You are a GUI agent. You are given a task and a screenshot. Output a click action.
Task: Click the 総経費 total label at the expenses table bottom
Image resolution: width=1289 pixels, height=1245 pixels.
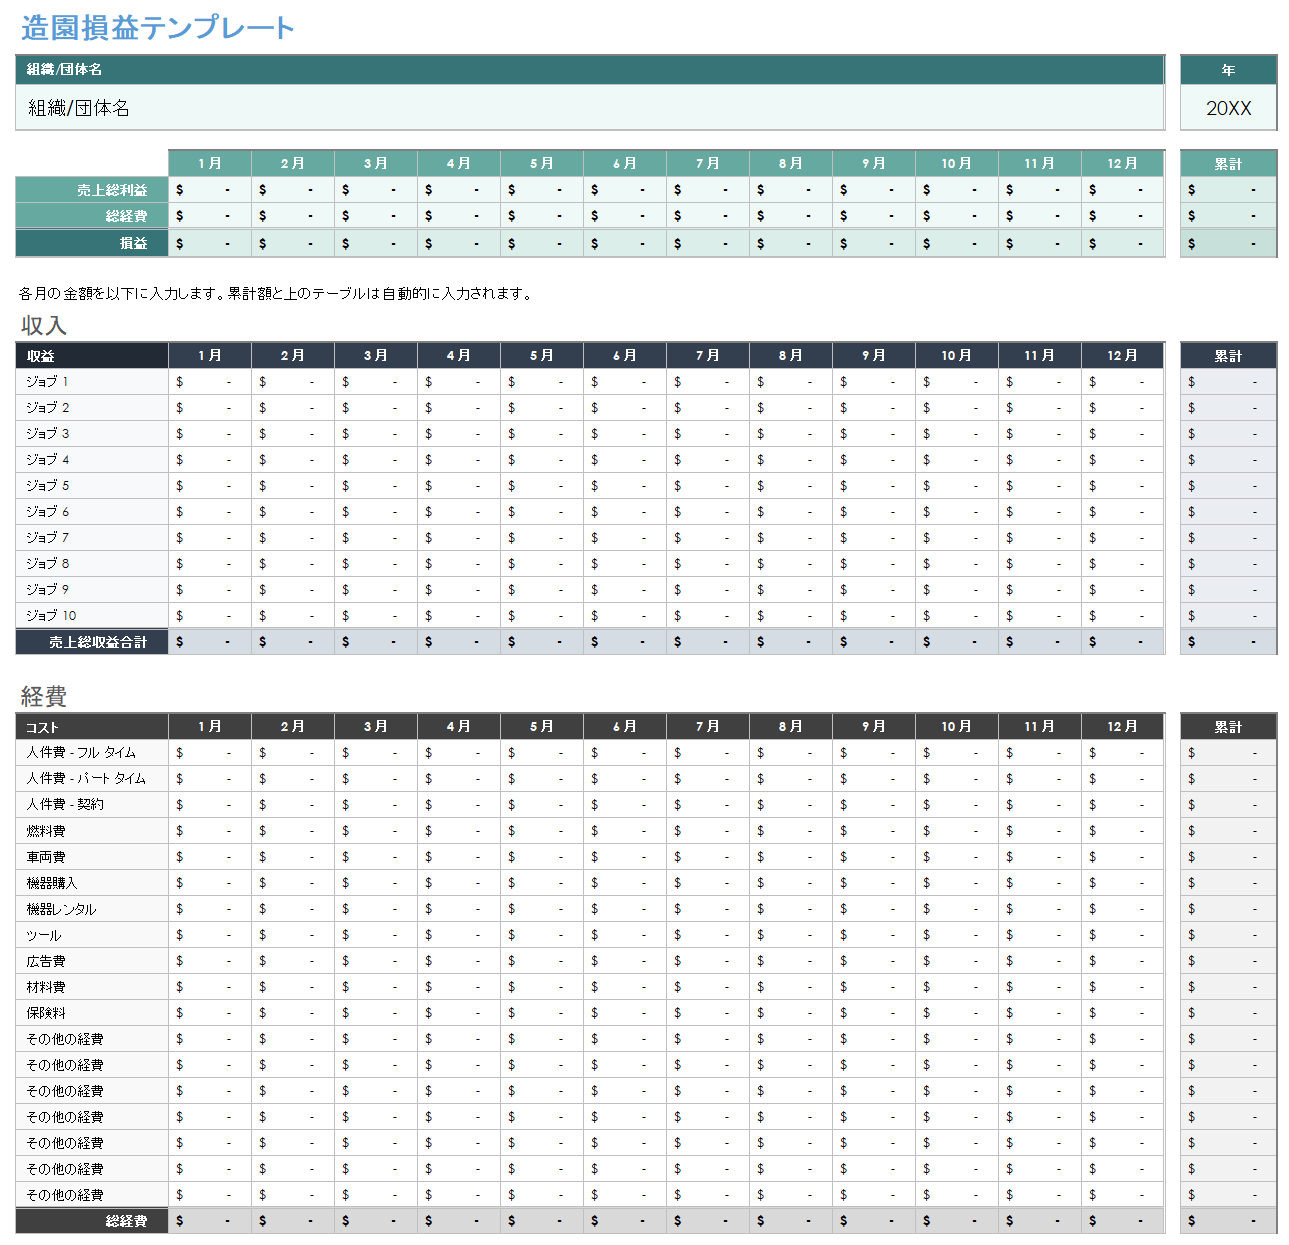click(x=92, y=1221)
